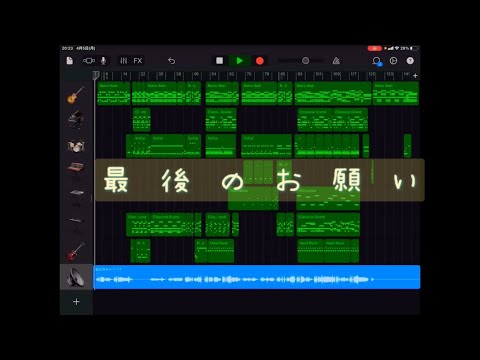The height and width of the screenshot is (360, 480).
Task: Stop playback with the square button
Action: [x=219, y=61]
